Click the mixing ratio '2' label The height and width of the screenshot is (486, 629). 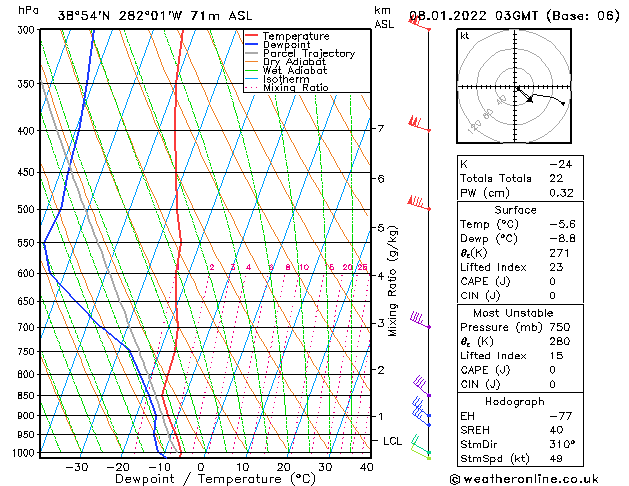[212, 267]
